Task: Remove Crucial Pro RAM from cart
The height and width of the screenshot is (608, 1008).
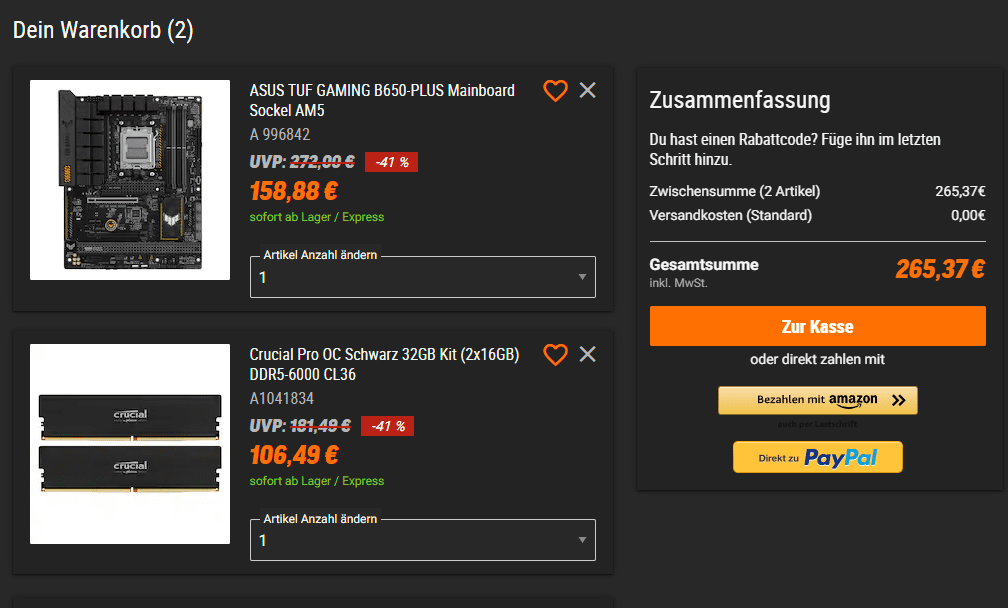Action: 587,354
